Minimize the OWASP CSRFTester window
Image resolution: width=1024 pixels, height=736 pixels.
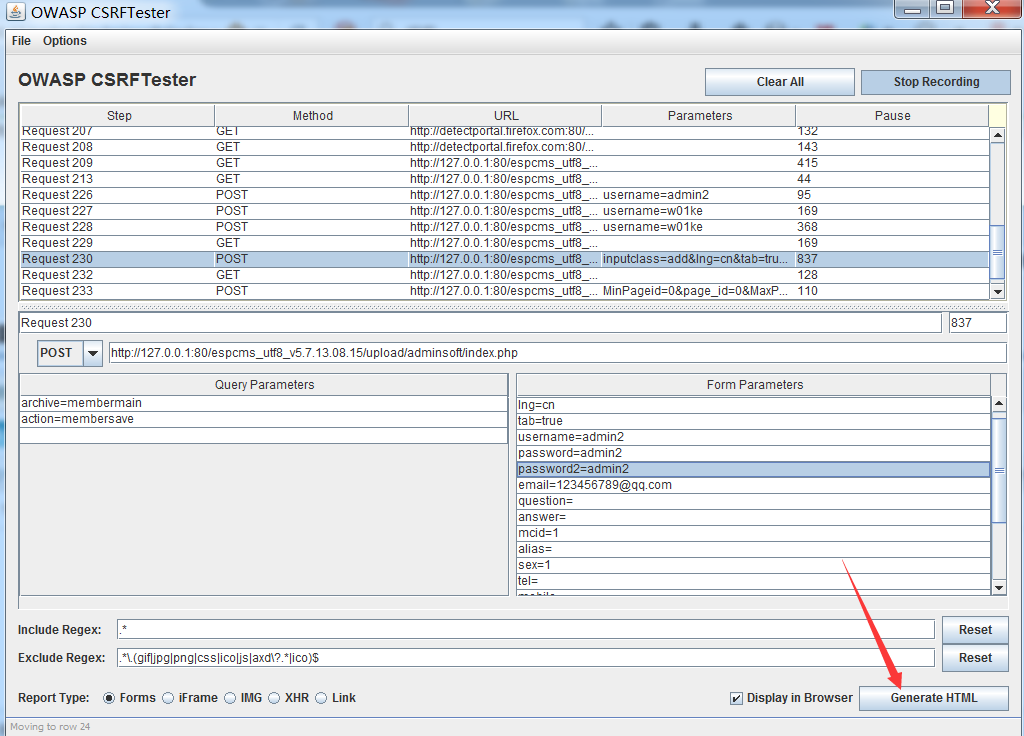[x=912, y=8]
